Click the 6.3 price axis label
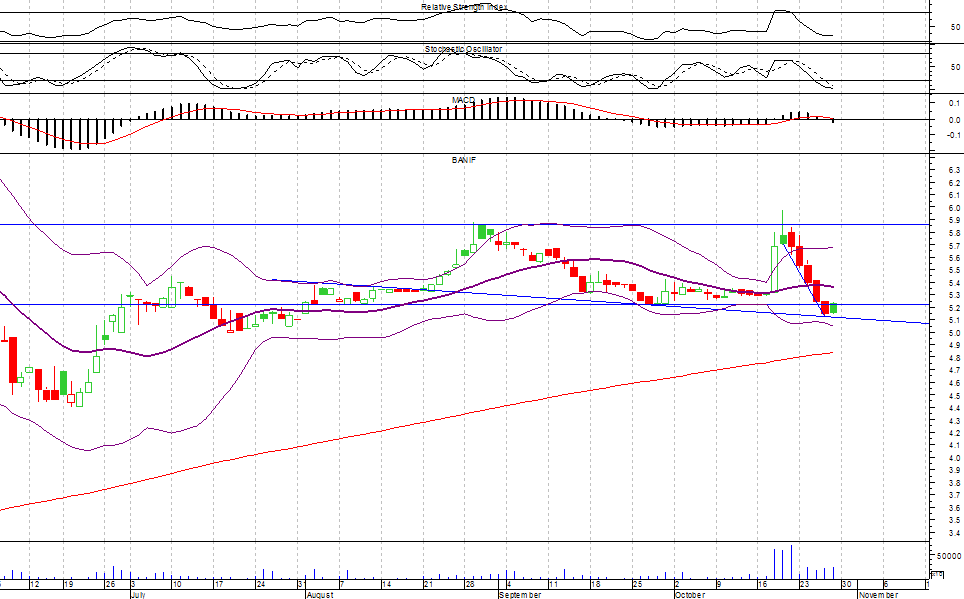The height and width of the screenshot is (599, 964). click(x=954, y=170)
